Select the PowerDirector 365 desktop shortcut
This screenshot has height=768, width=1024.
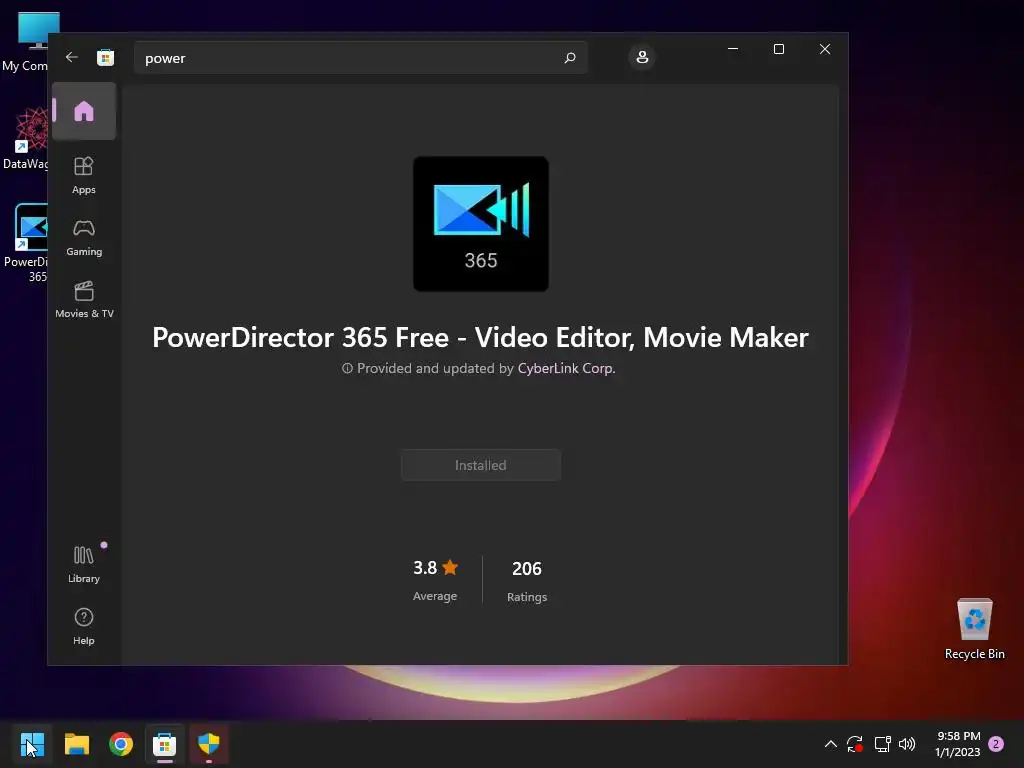pyautogui.click(x=26, y=243)
